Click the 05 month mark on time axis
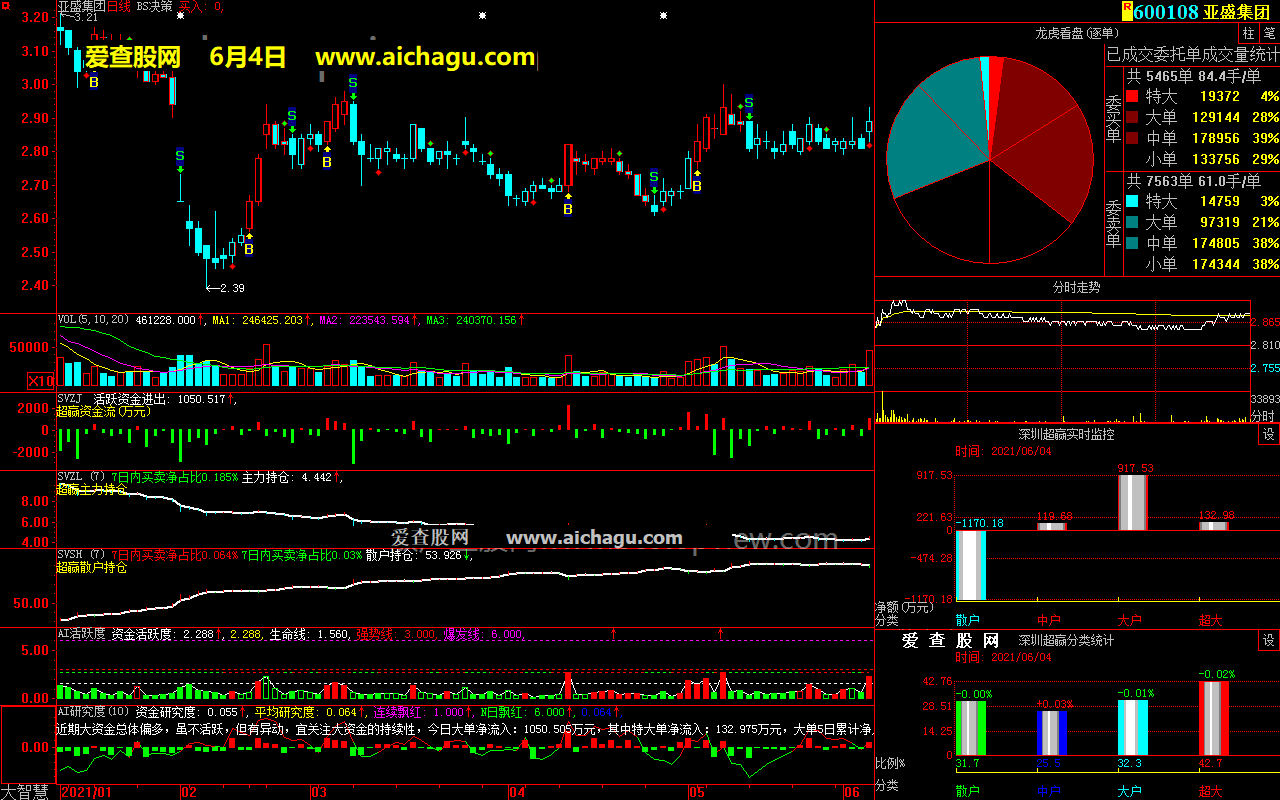 click(697, 792)
